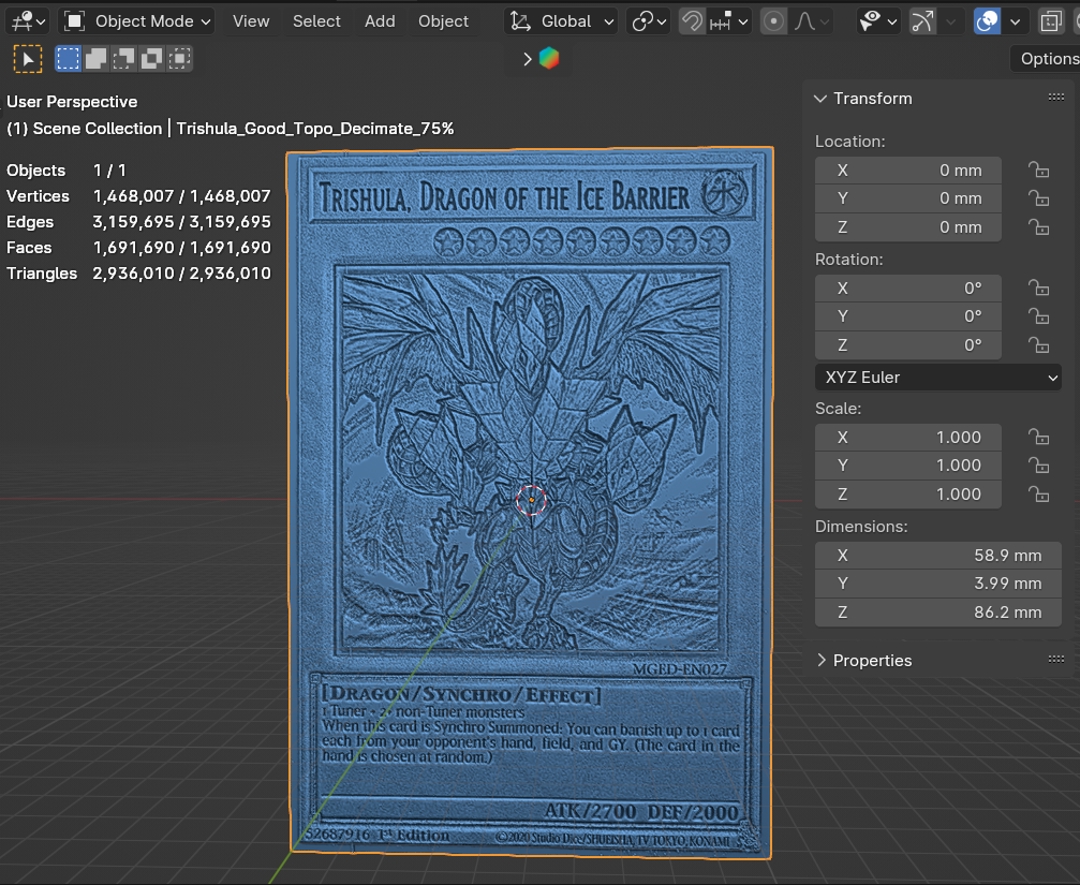The height and width of the screenshot is (885, 1080).
Task: Click the Options button
Action: click(1048, 59)
